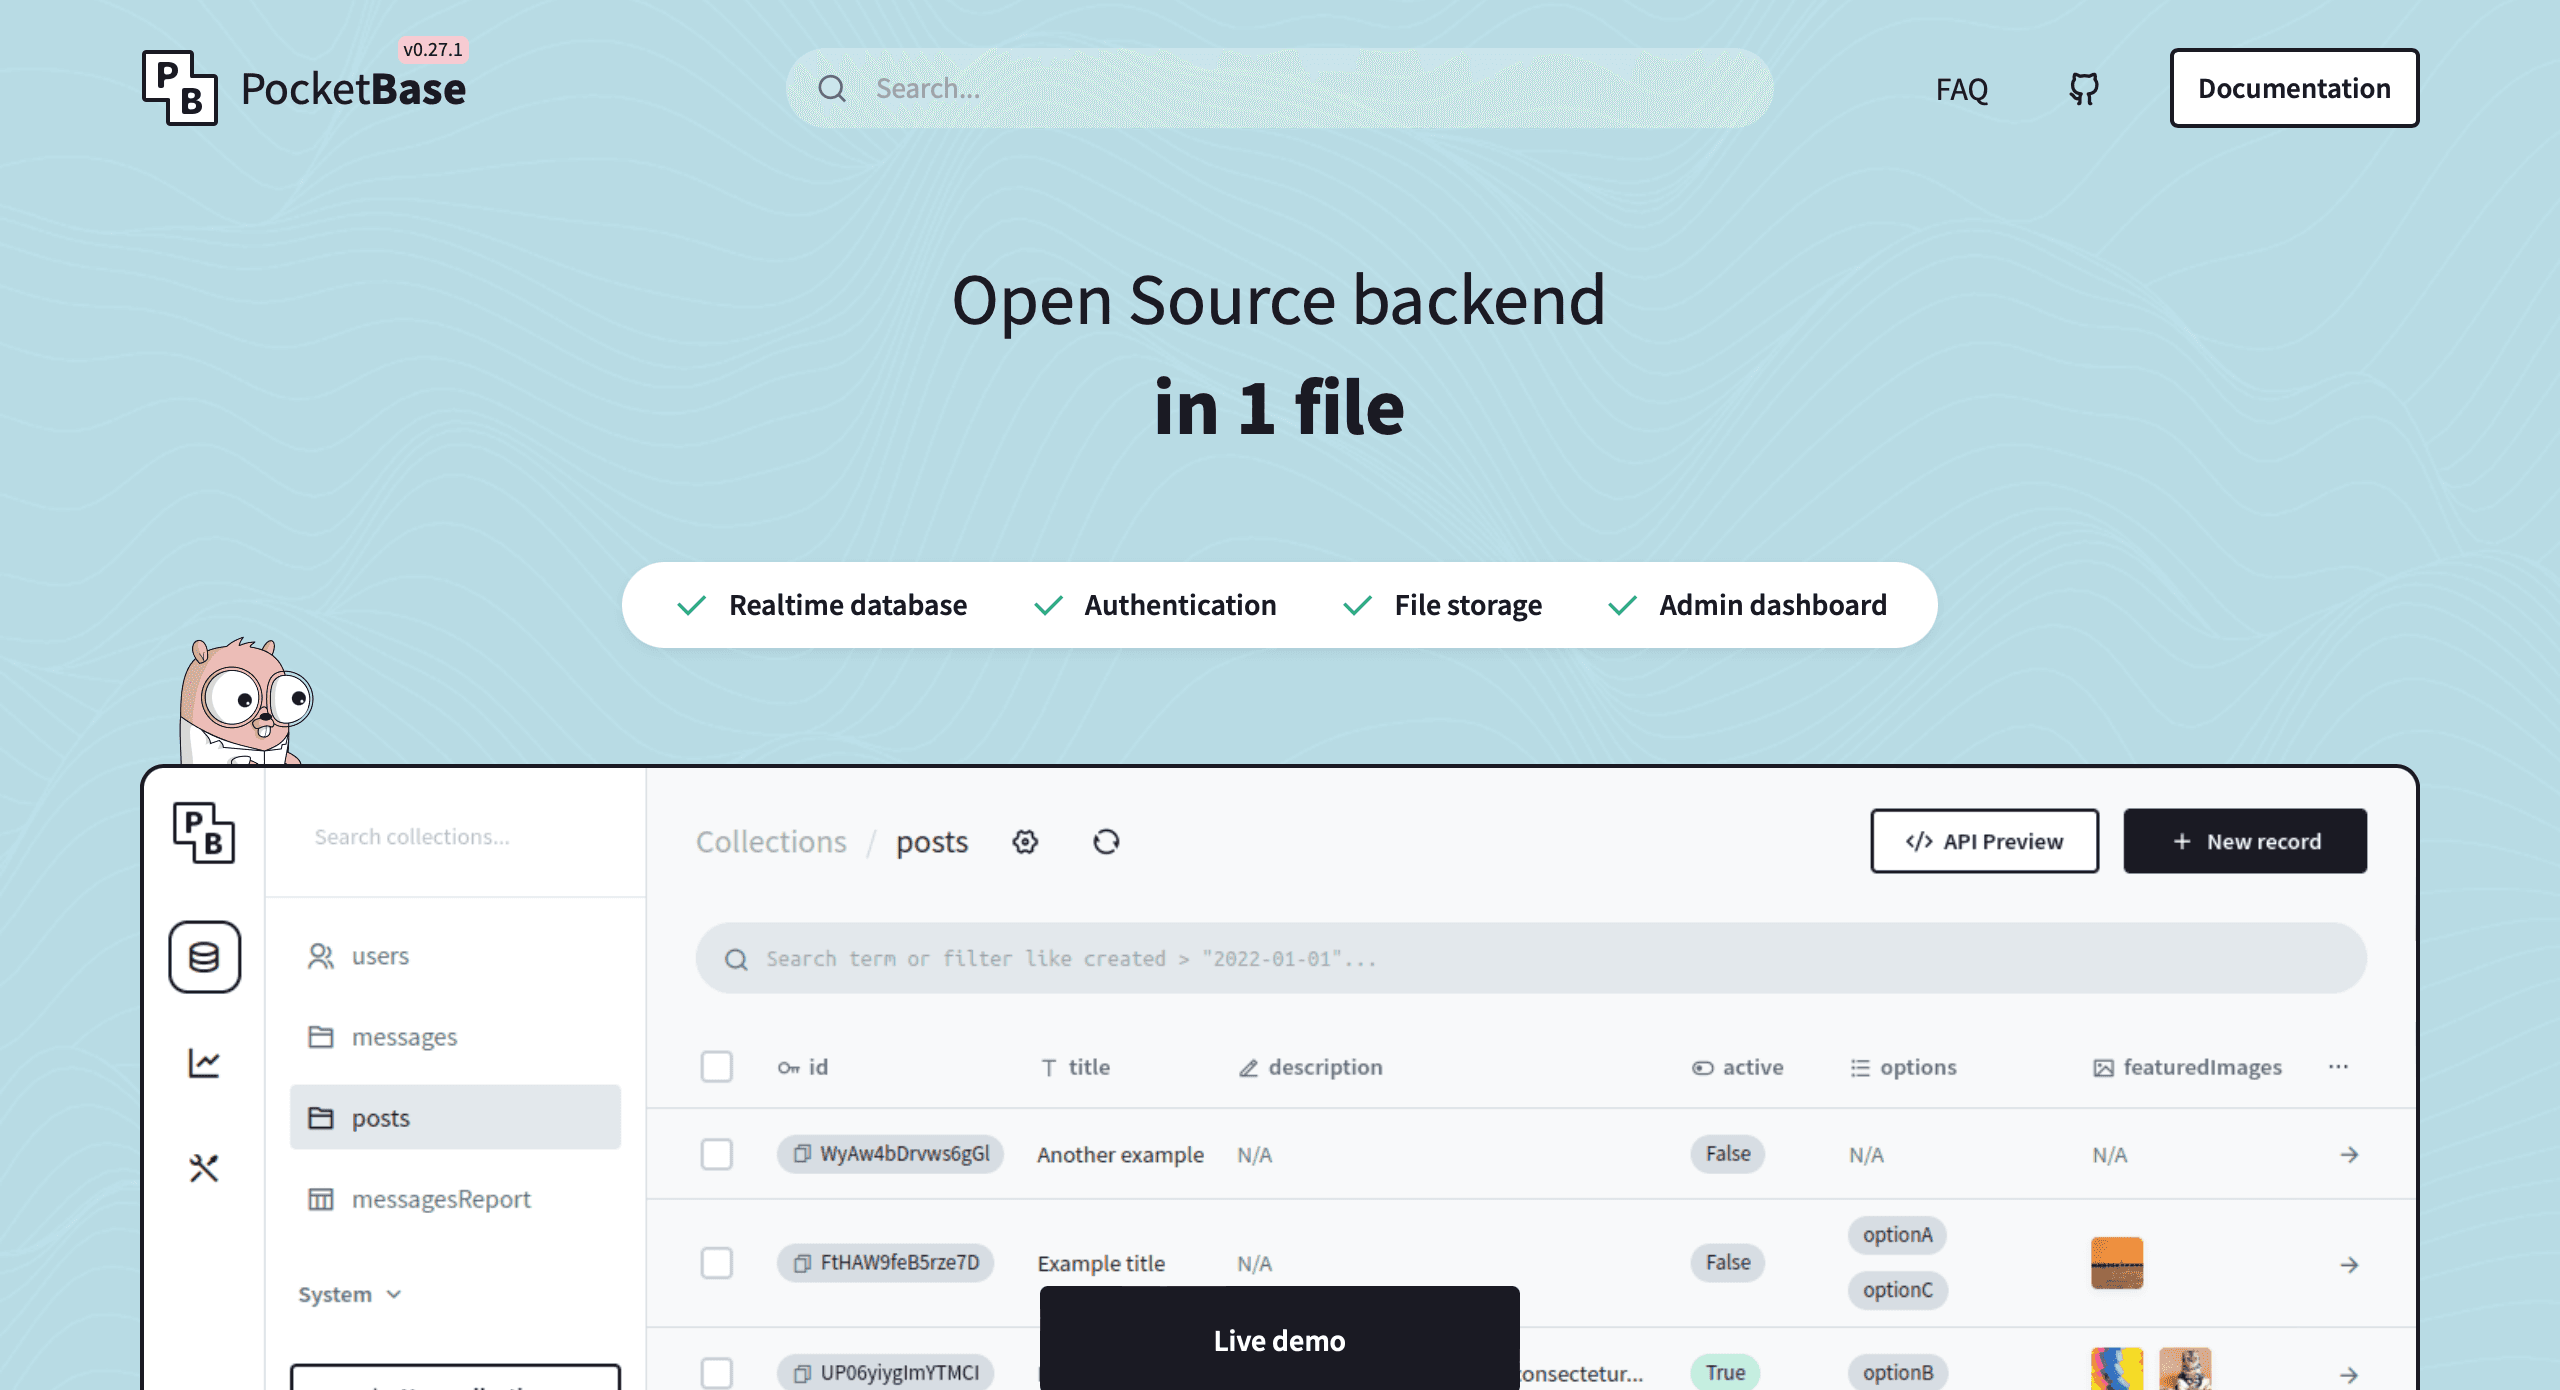Click the search icon in the records filter bar
Image resolution: width=2560 pixels, height=1390 pixels.
tap(736, 959)
